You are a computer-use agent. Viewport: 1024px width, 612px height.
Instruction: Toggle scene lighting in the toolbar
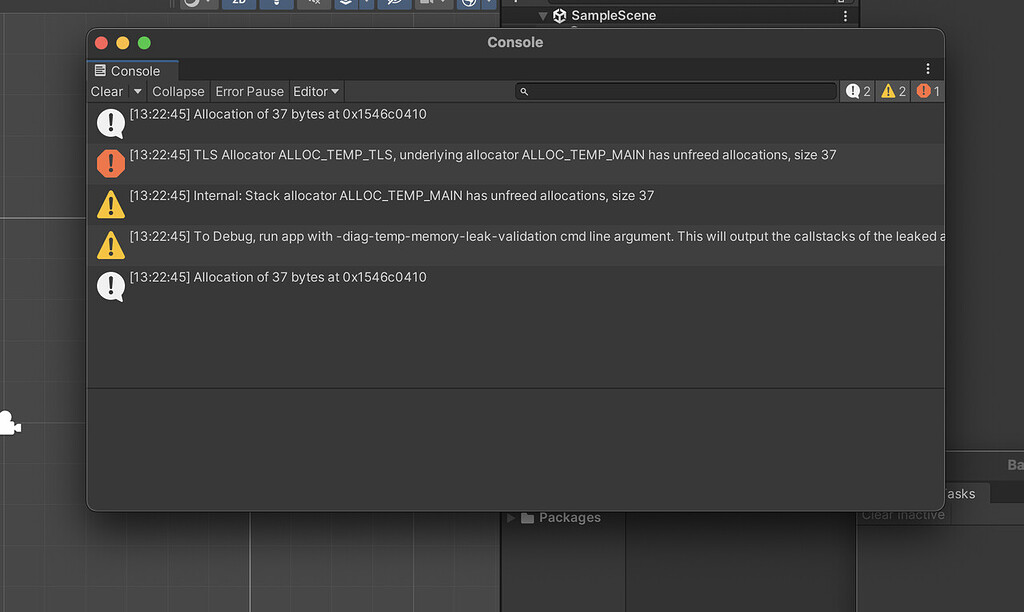(276, 3)
